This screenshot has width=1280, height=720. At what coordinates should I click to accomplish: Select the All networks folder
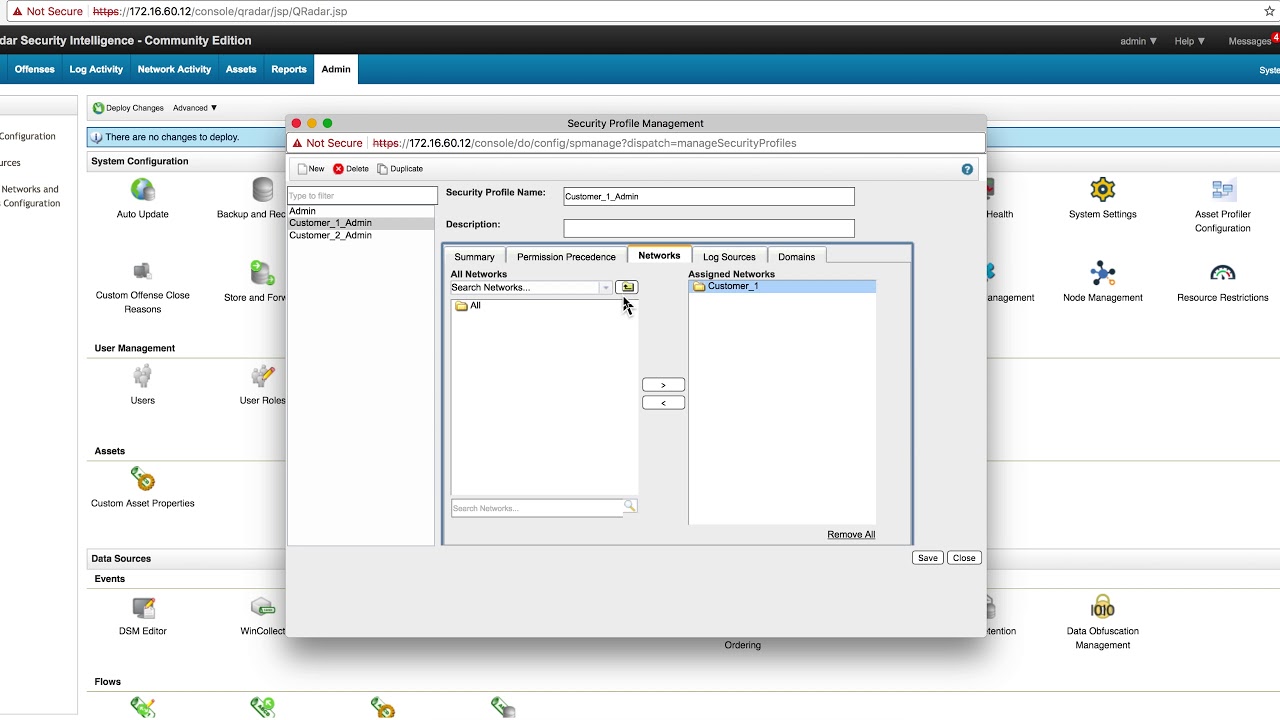(x=468, y=306)
